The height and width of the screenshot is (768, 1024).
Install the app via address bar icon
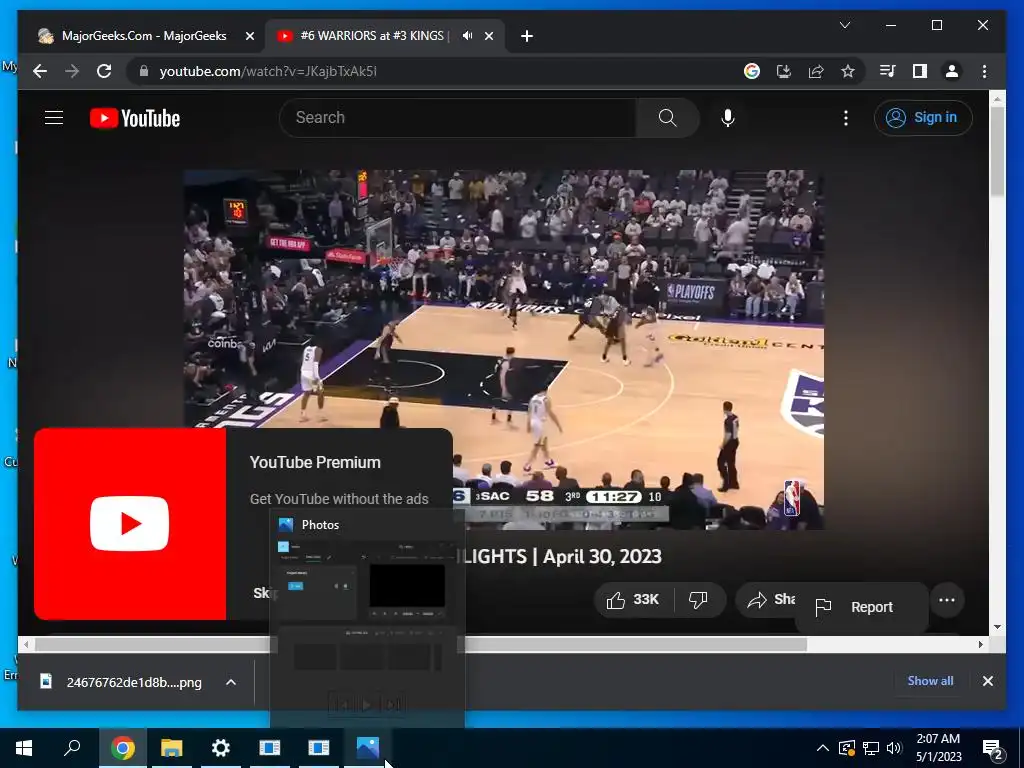[784, 71]
